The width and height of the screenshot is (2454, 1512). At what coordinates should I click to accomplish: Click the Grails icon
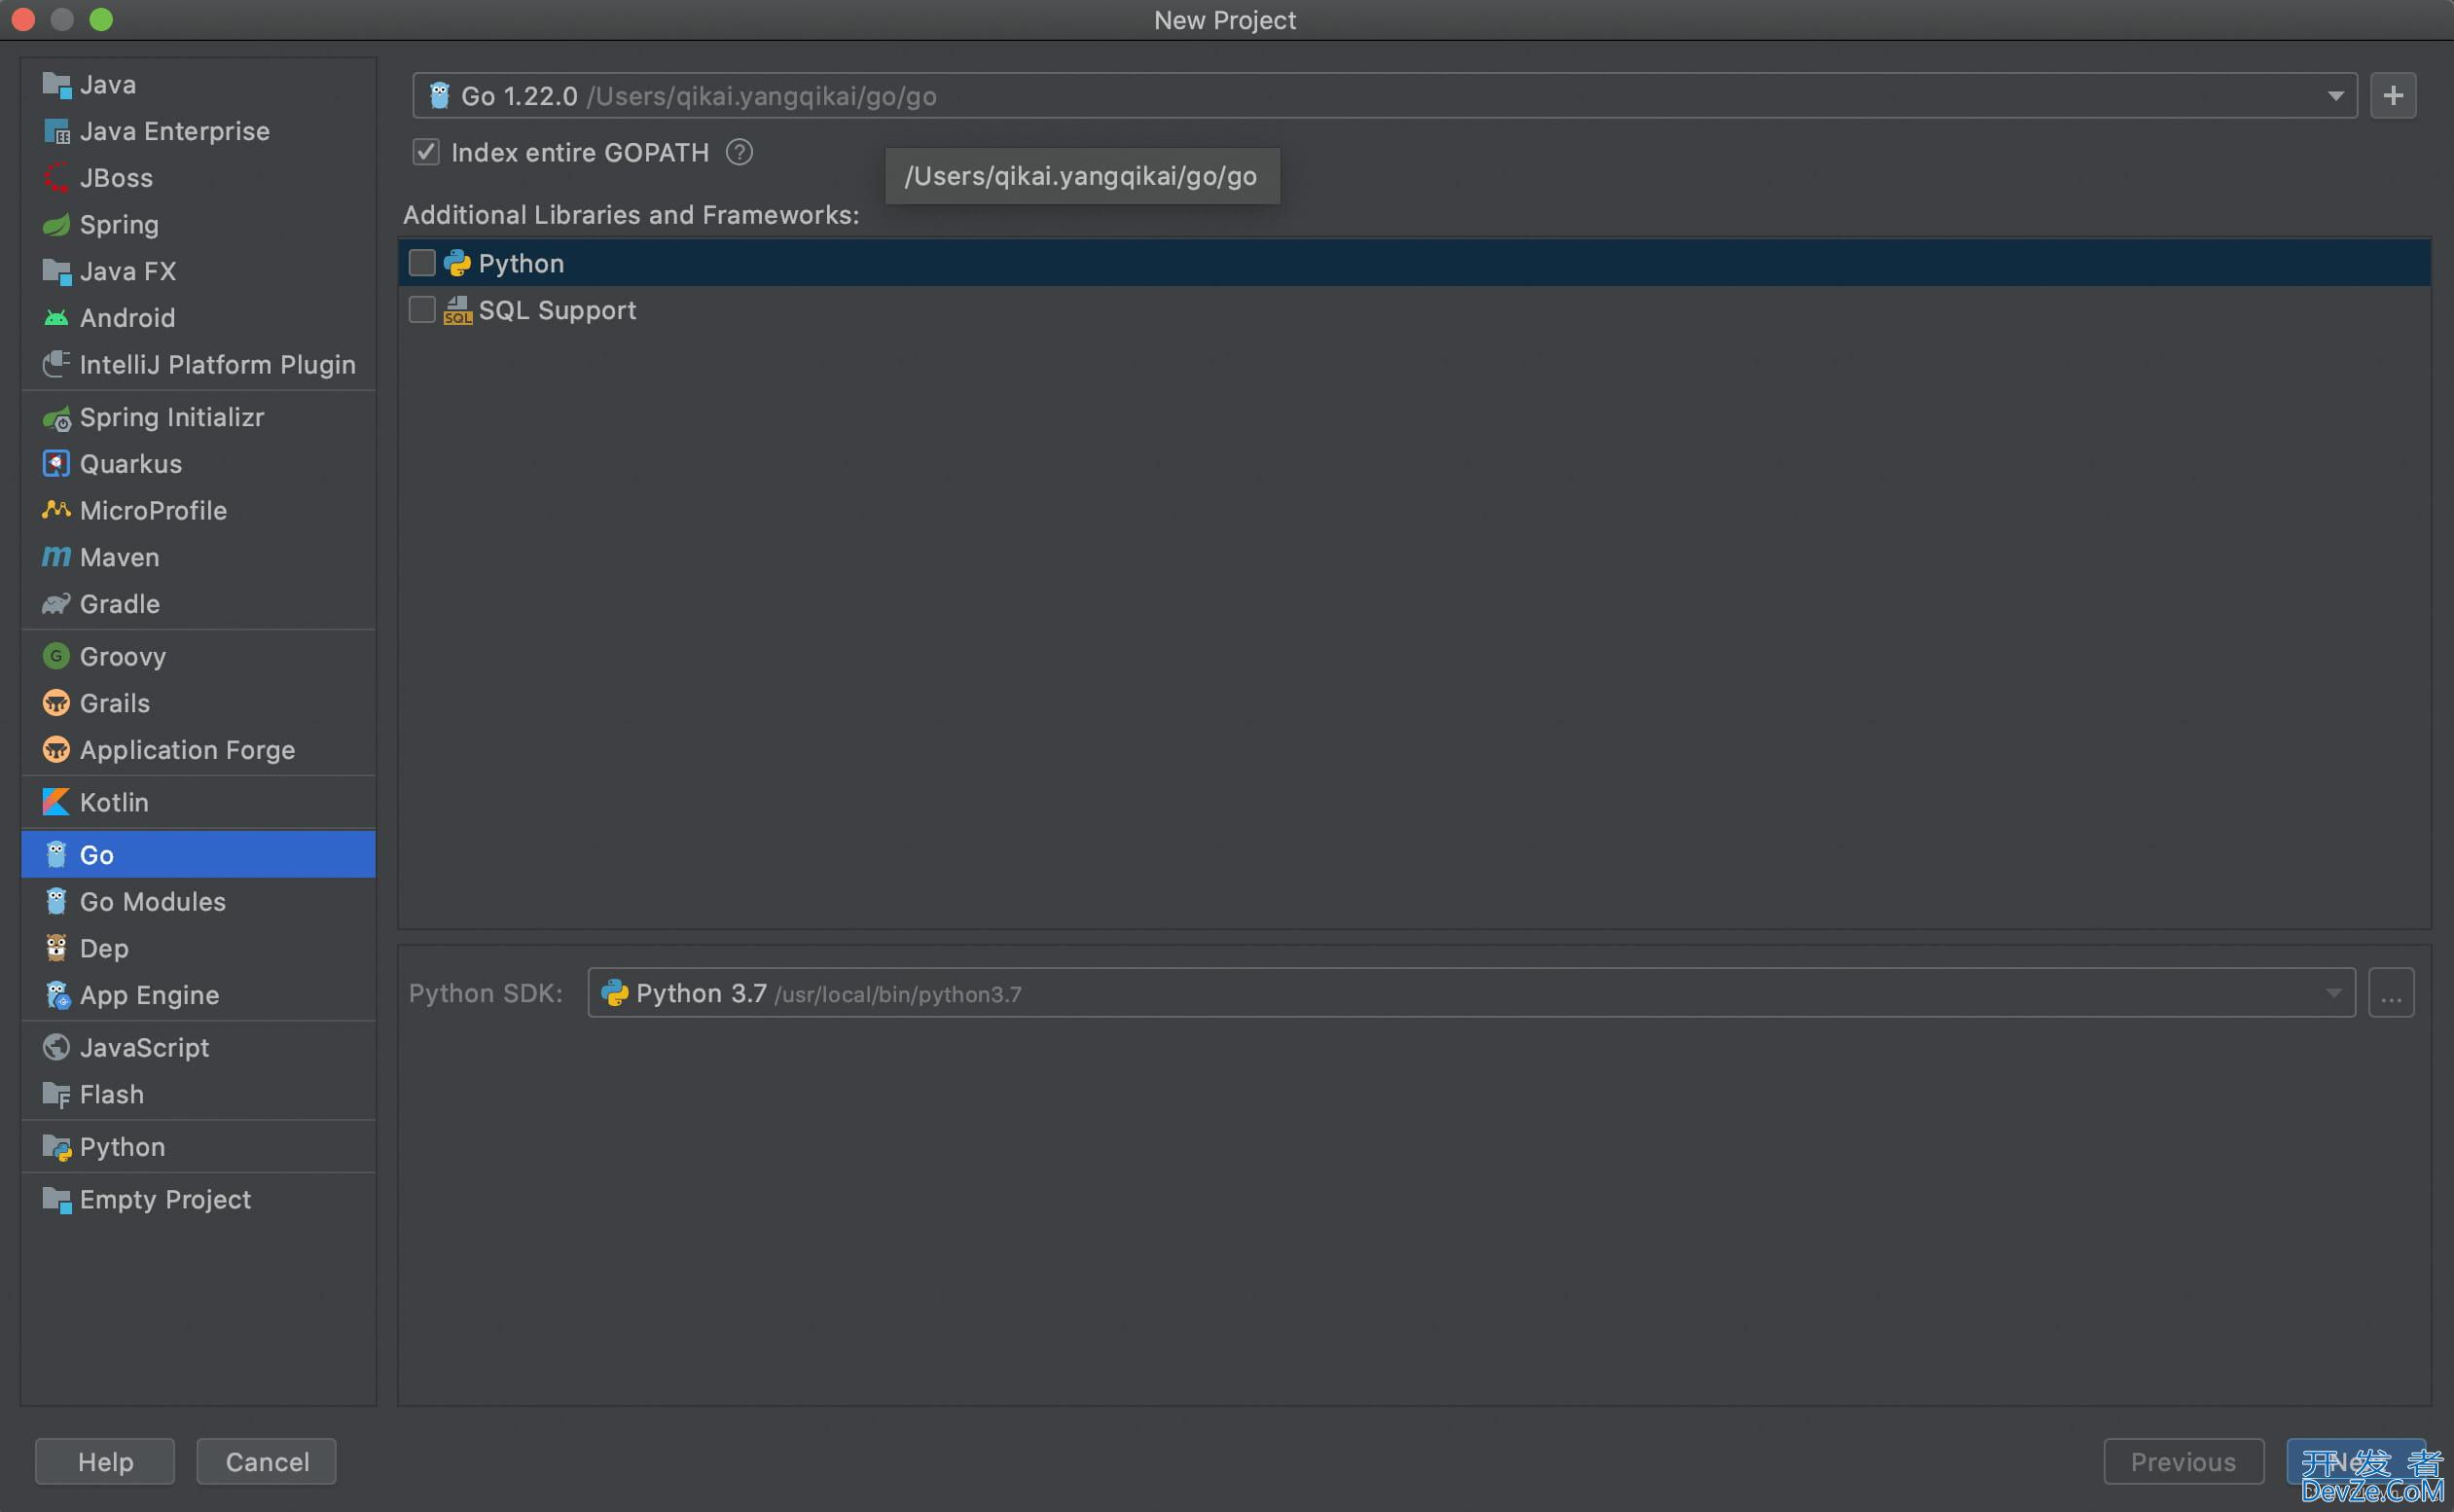click(56, 703)
